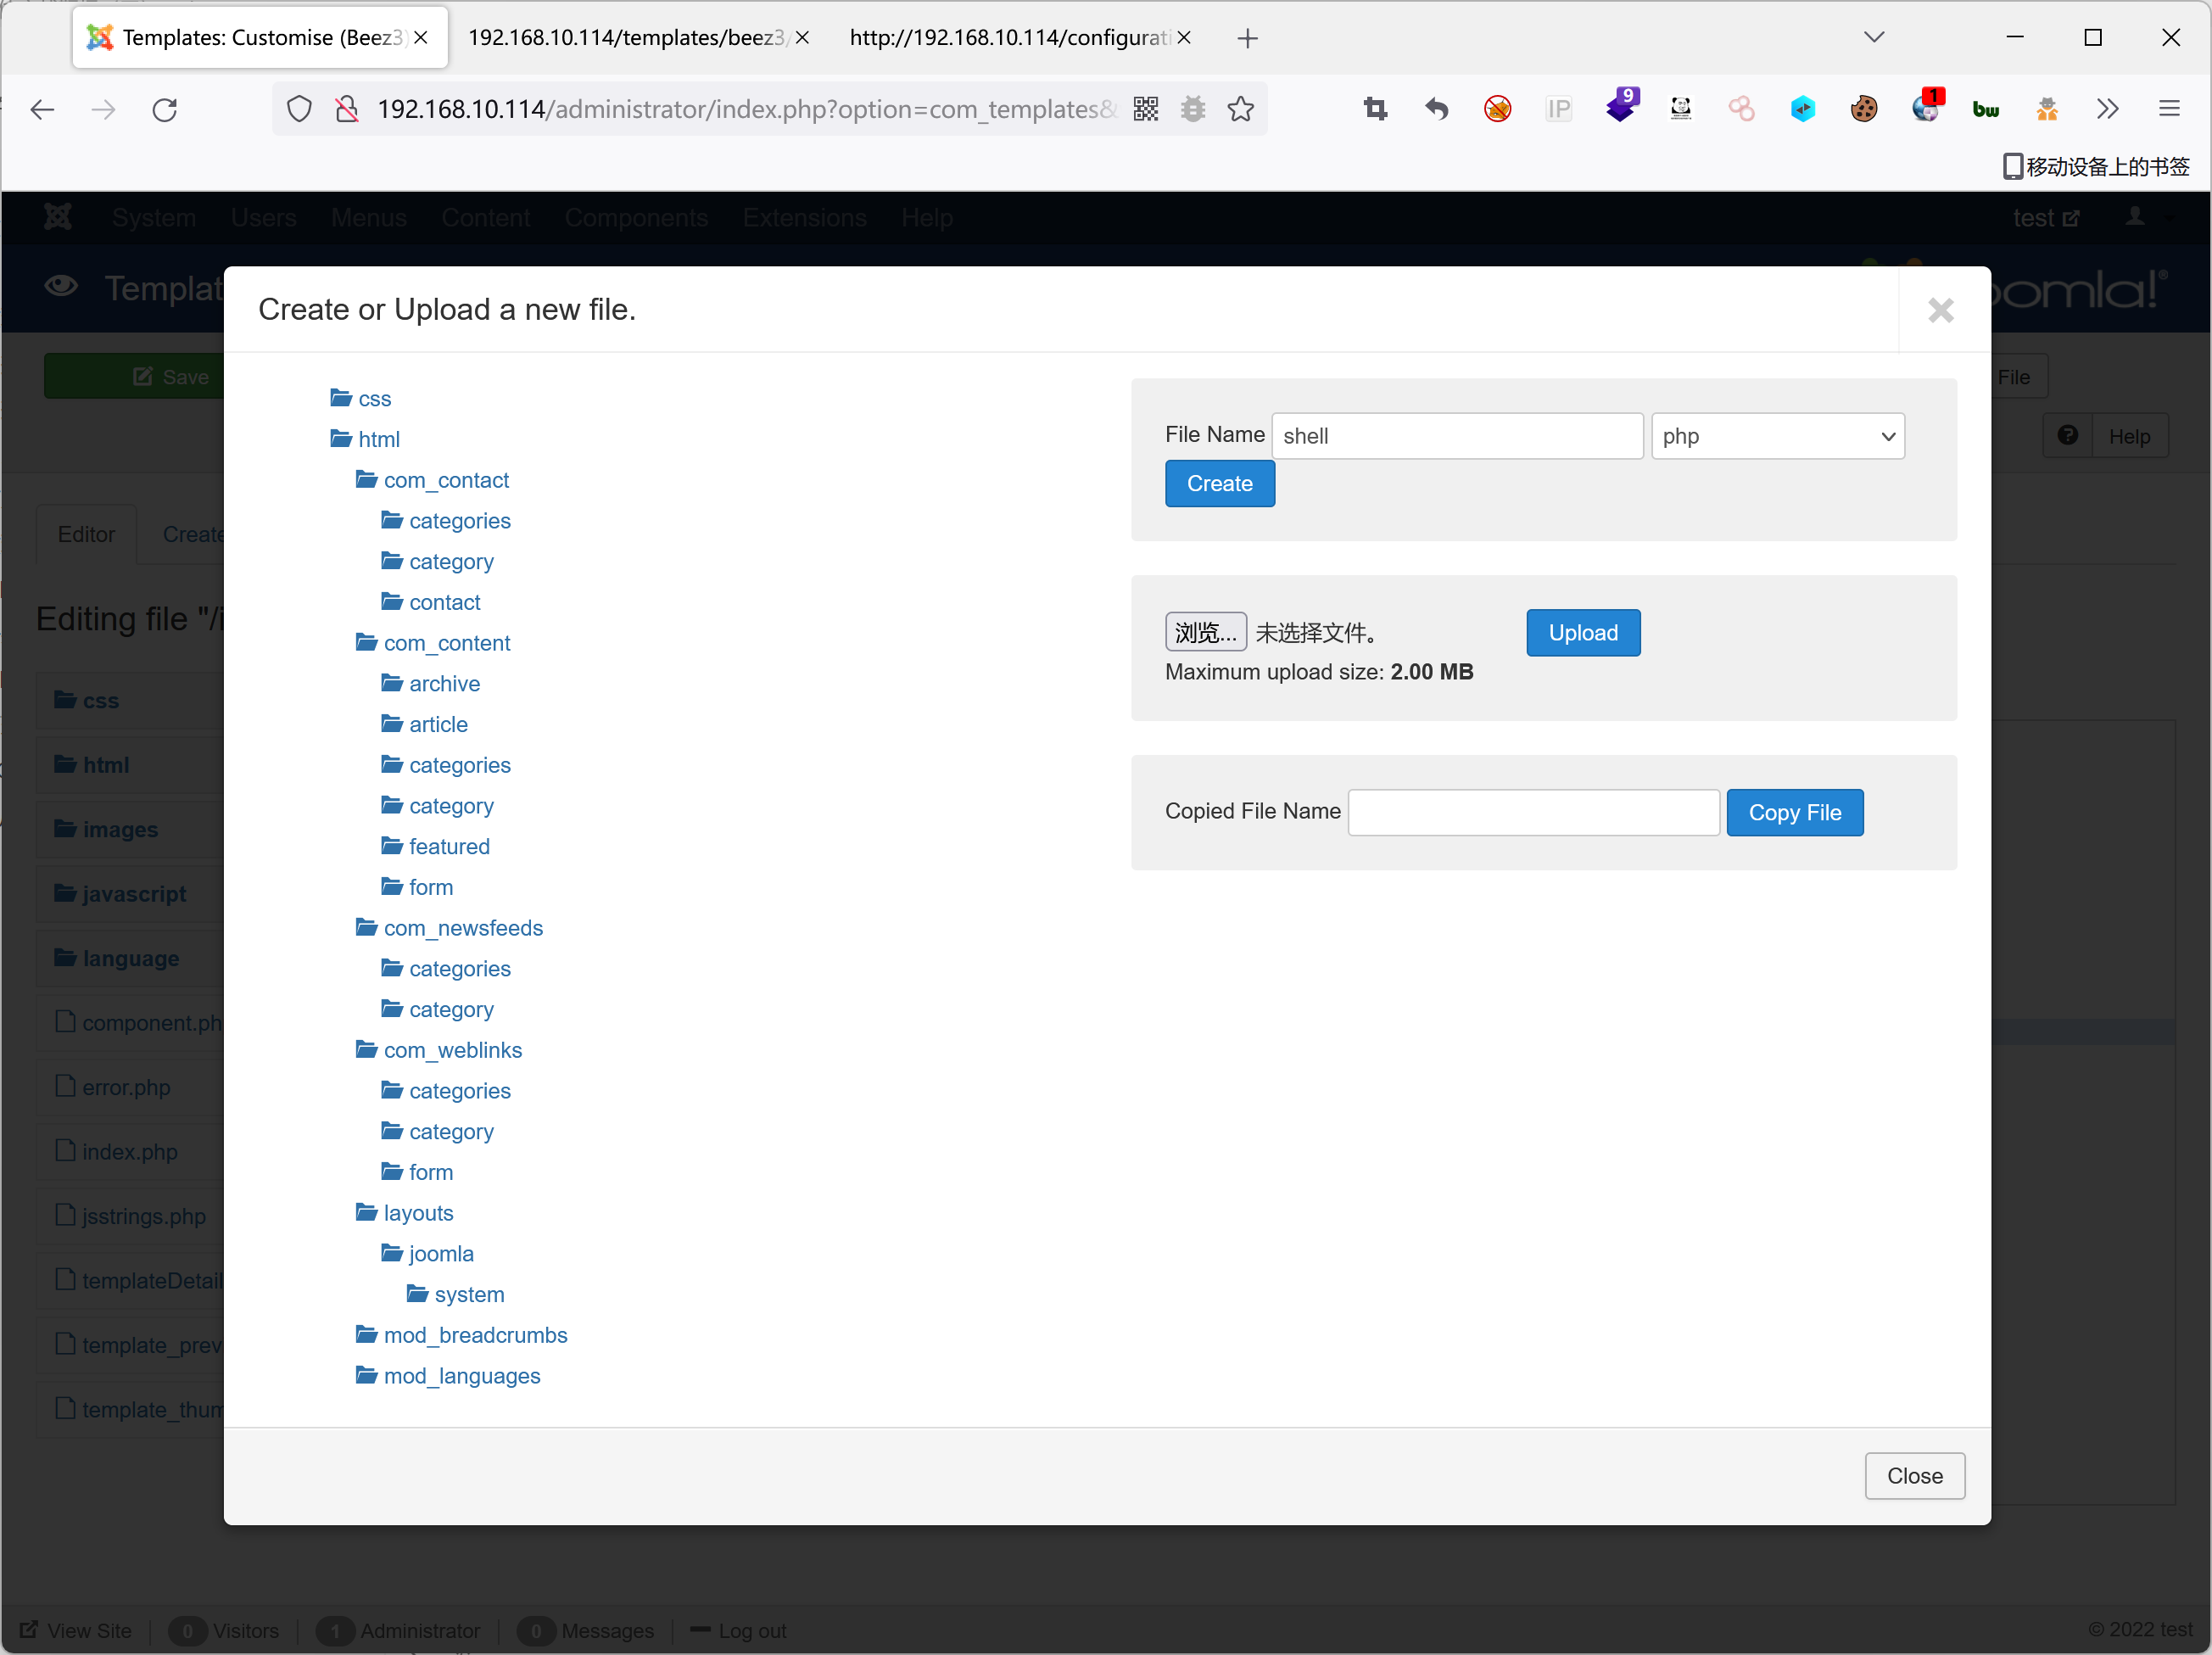The height and width of the screenshot is (1655, 2212).
Task: Click the QR code icon in address bar
Action: click(x=1145, y=109)
